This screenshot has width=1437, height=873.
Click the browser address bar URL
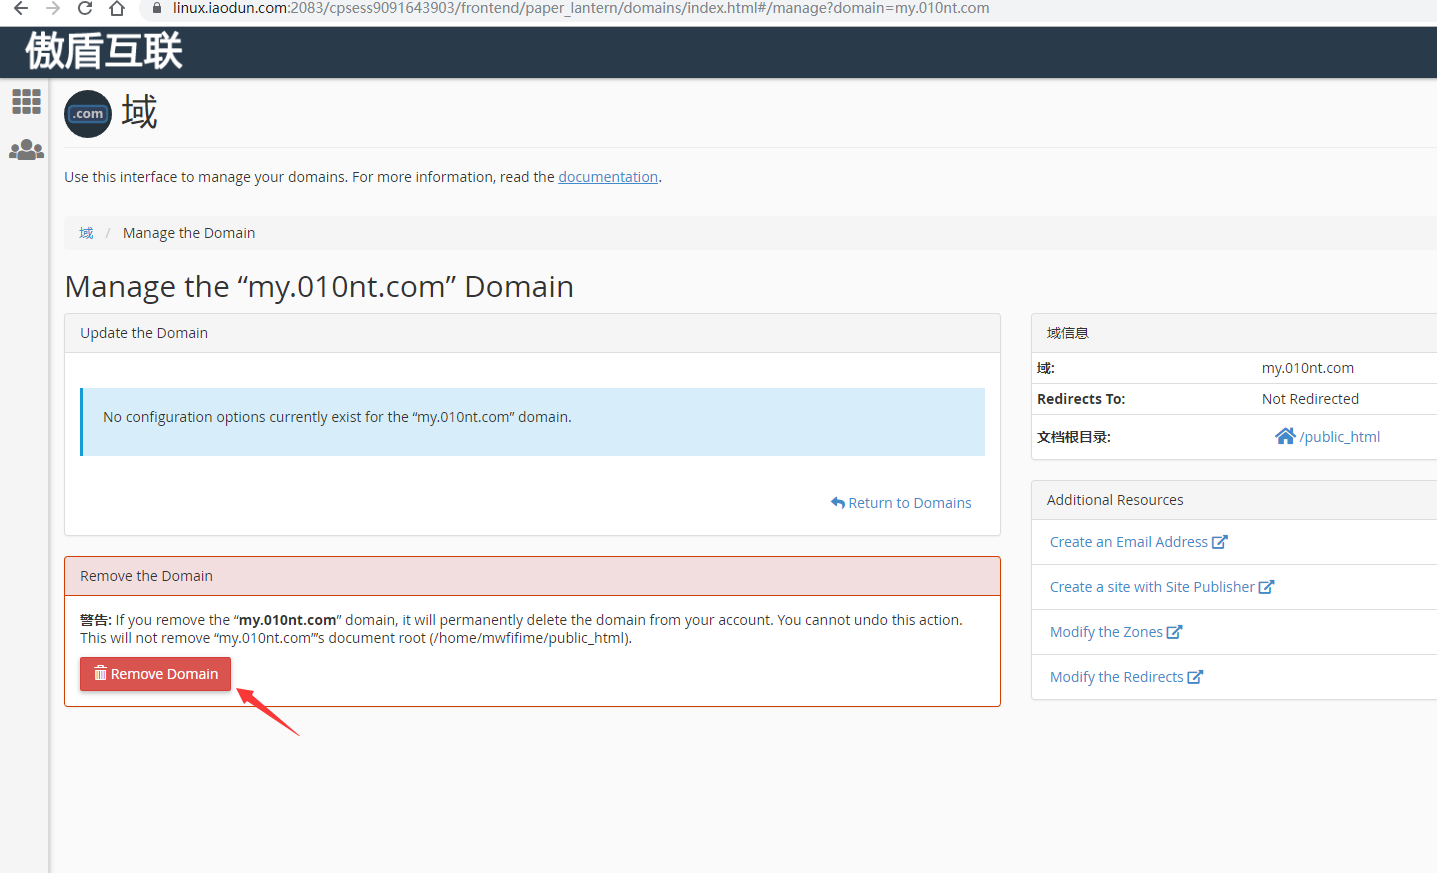(x=580, y=8)
